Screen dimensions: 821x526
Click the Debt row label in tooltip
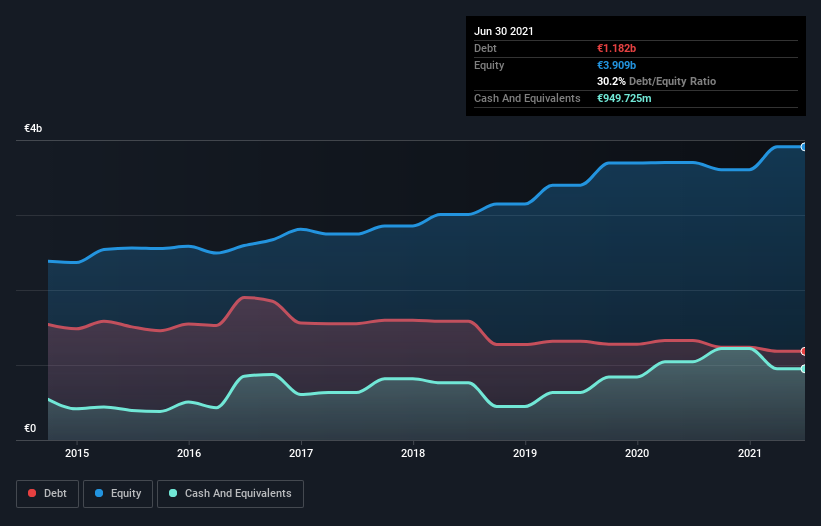pyautogui.click(x=485, y=48)
